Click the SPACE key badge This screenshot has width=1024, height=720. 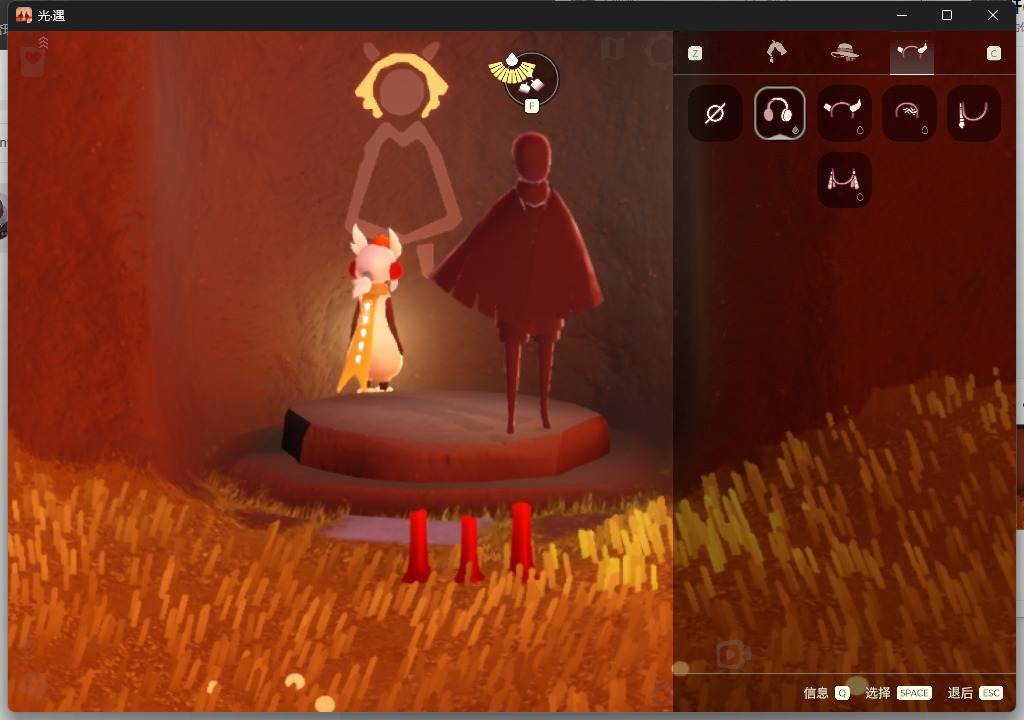click(914, 693)
